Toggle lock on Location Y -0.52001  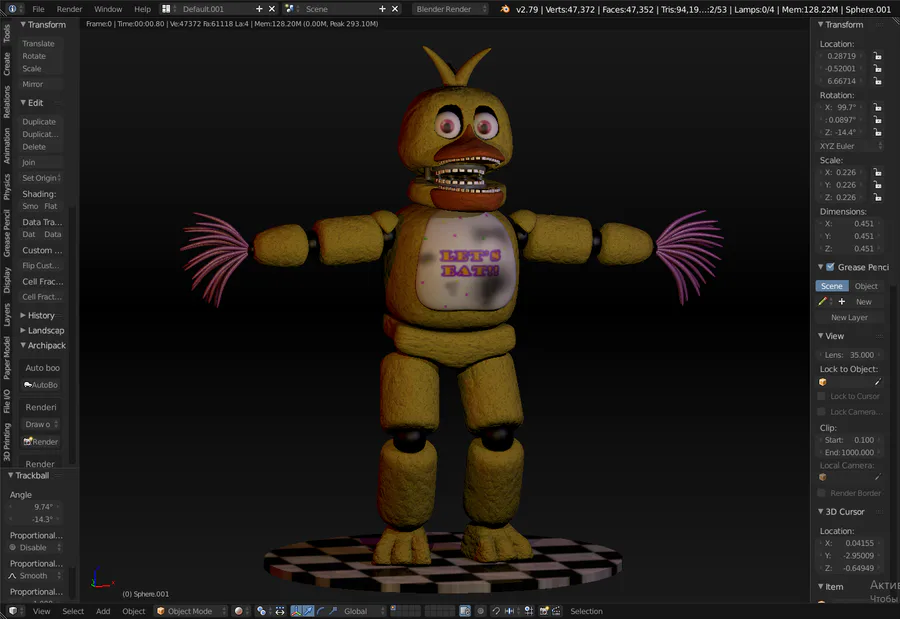pos(877,68)
